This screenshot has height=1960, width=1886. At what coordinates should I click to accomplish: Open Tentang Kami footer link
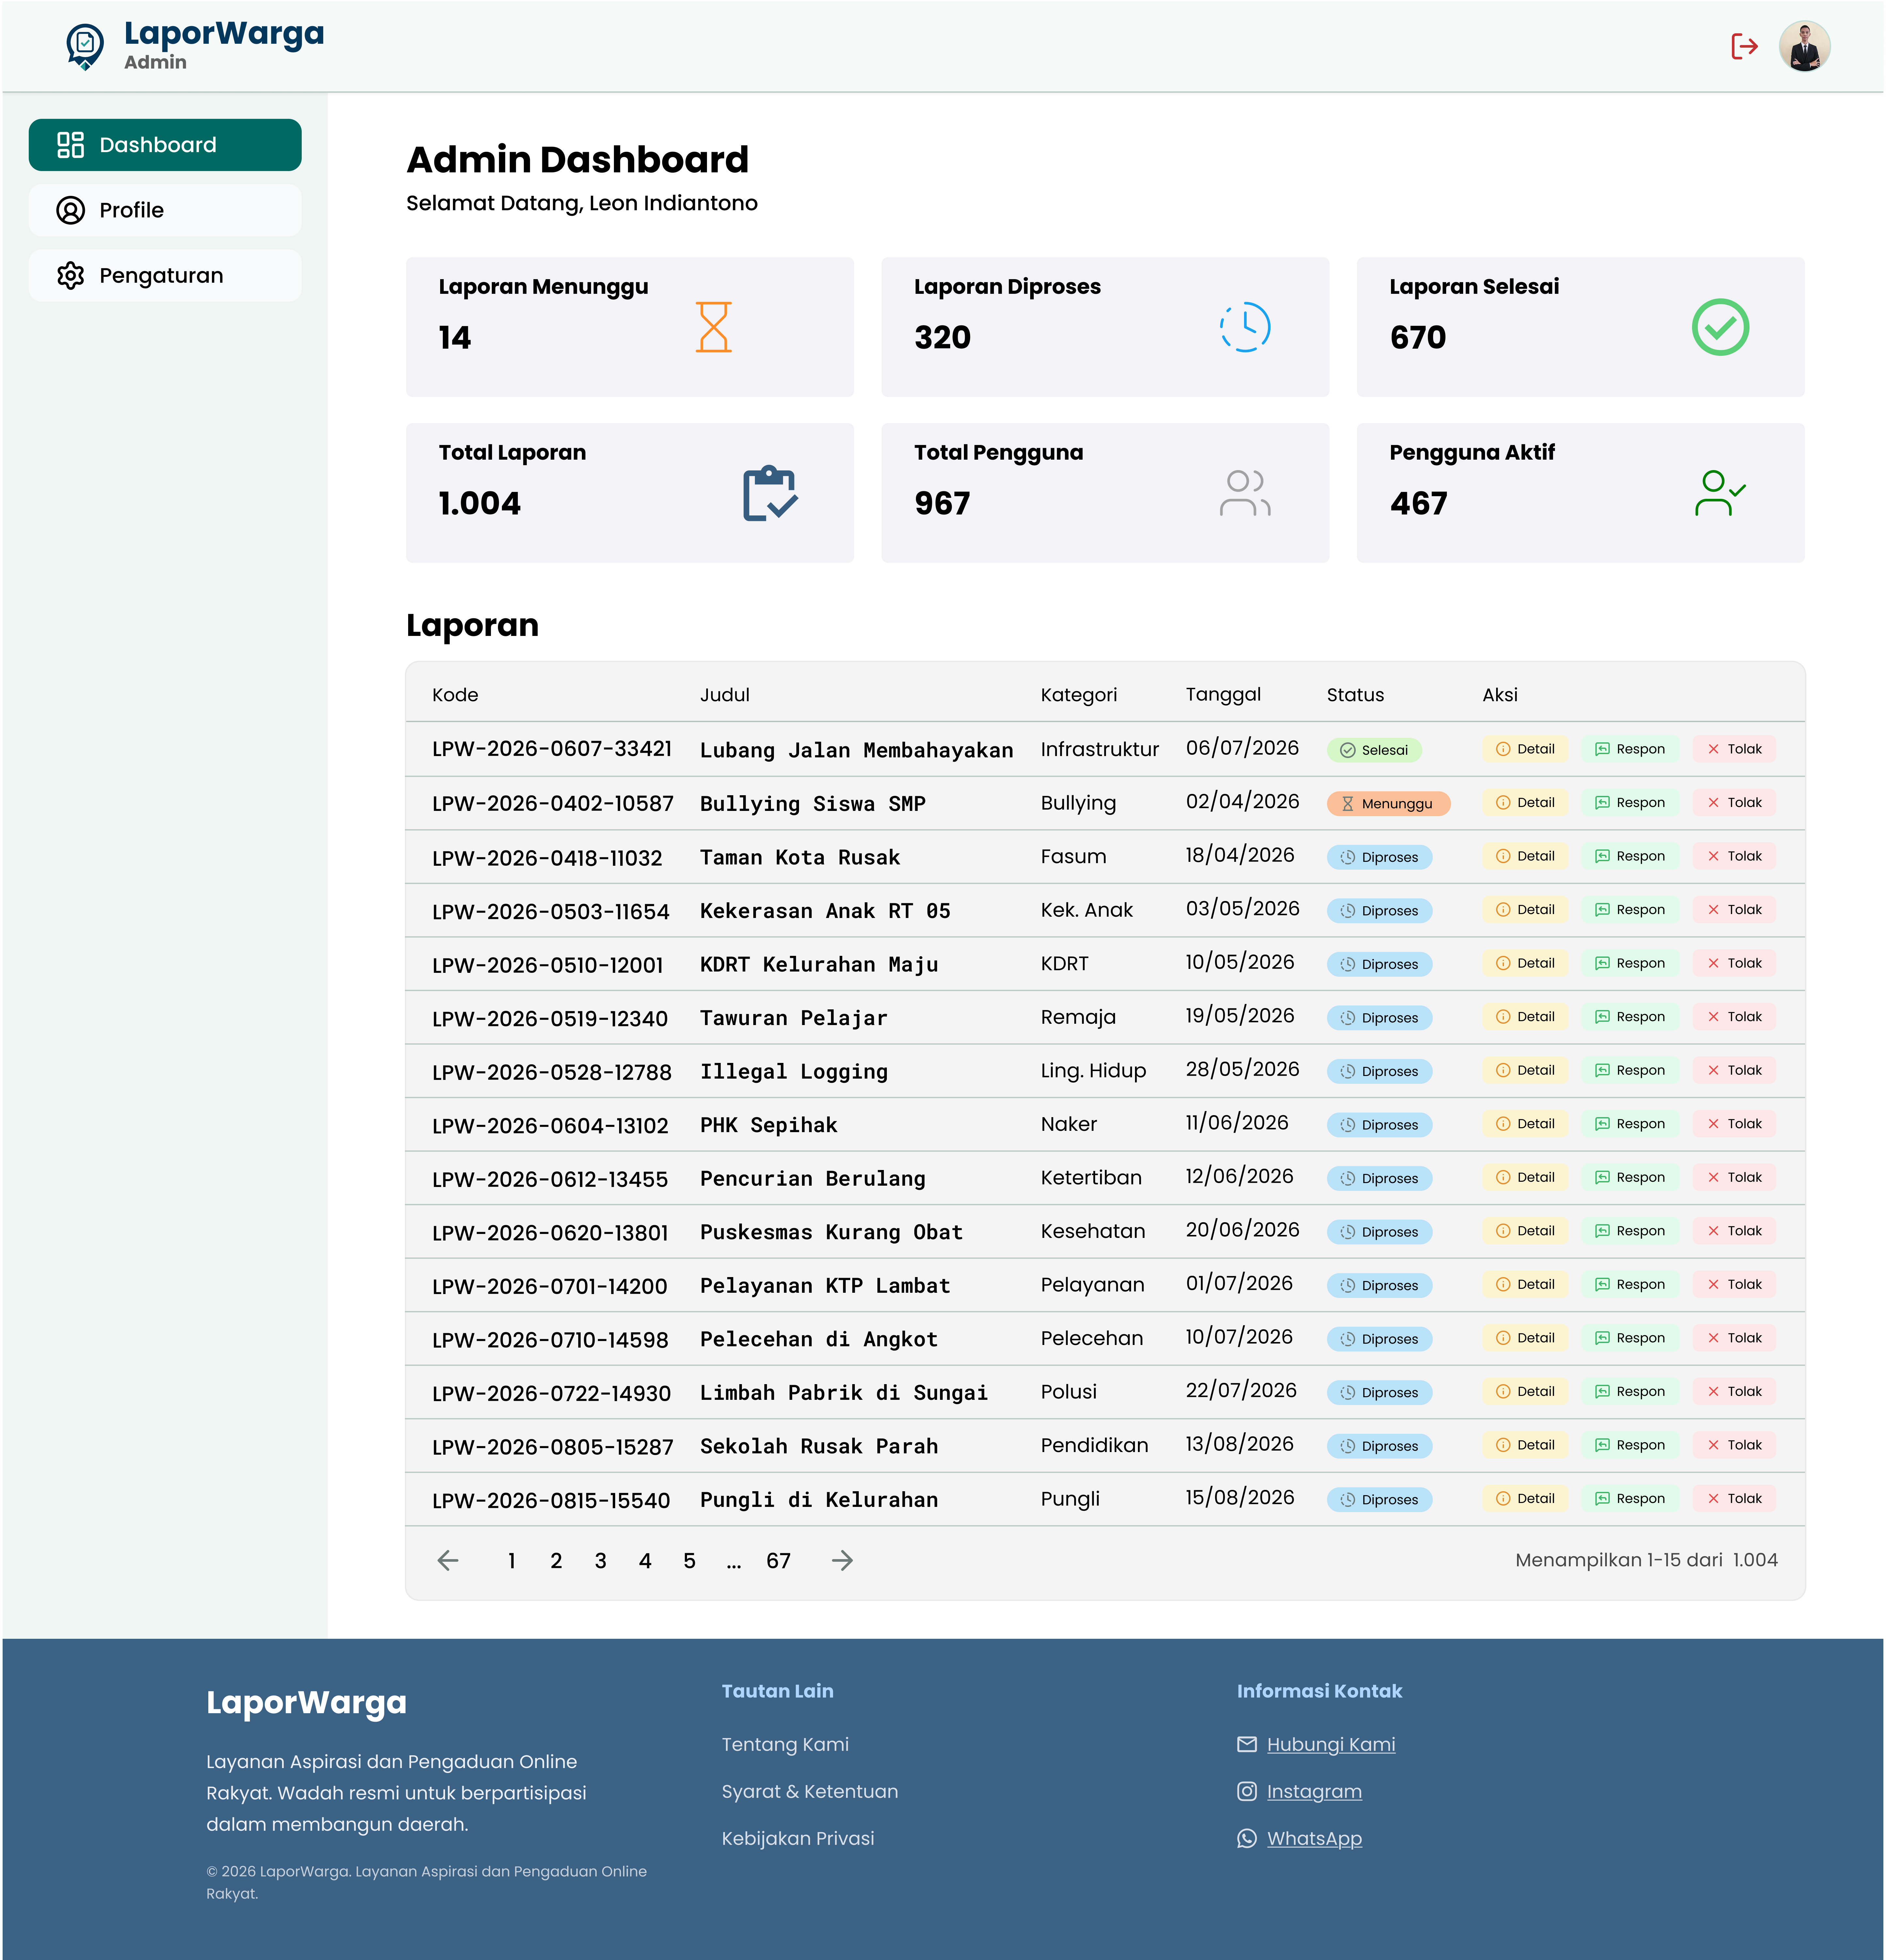[785, 1744]
